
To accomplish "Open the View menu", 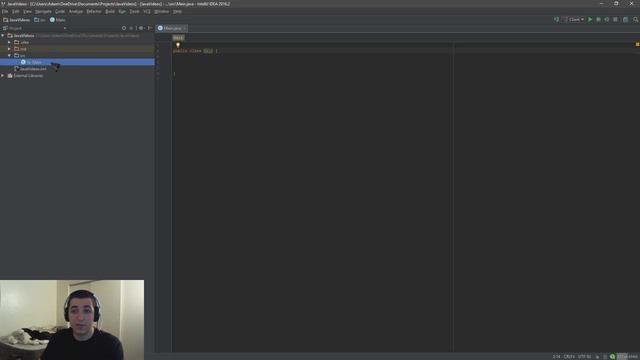I will point(27,11).
